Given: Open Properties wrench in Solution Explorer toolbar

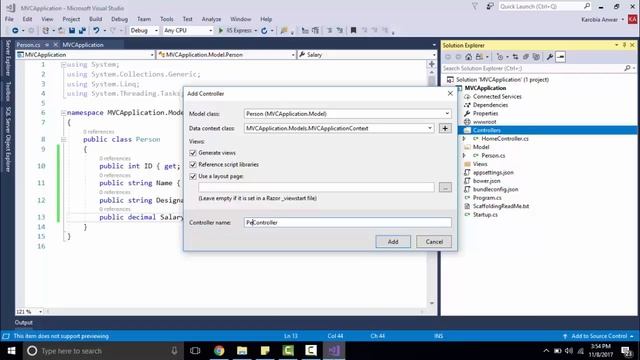Looking at the screenshot, I should (550, 57).
